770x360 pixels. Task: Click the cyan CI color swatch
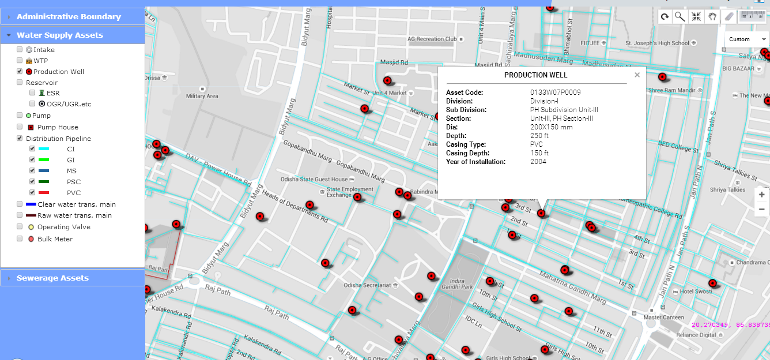coord(43,149)
